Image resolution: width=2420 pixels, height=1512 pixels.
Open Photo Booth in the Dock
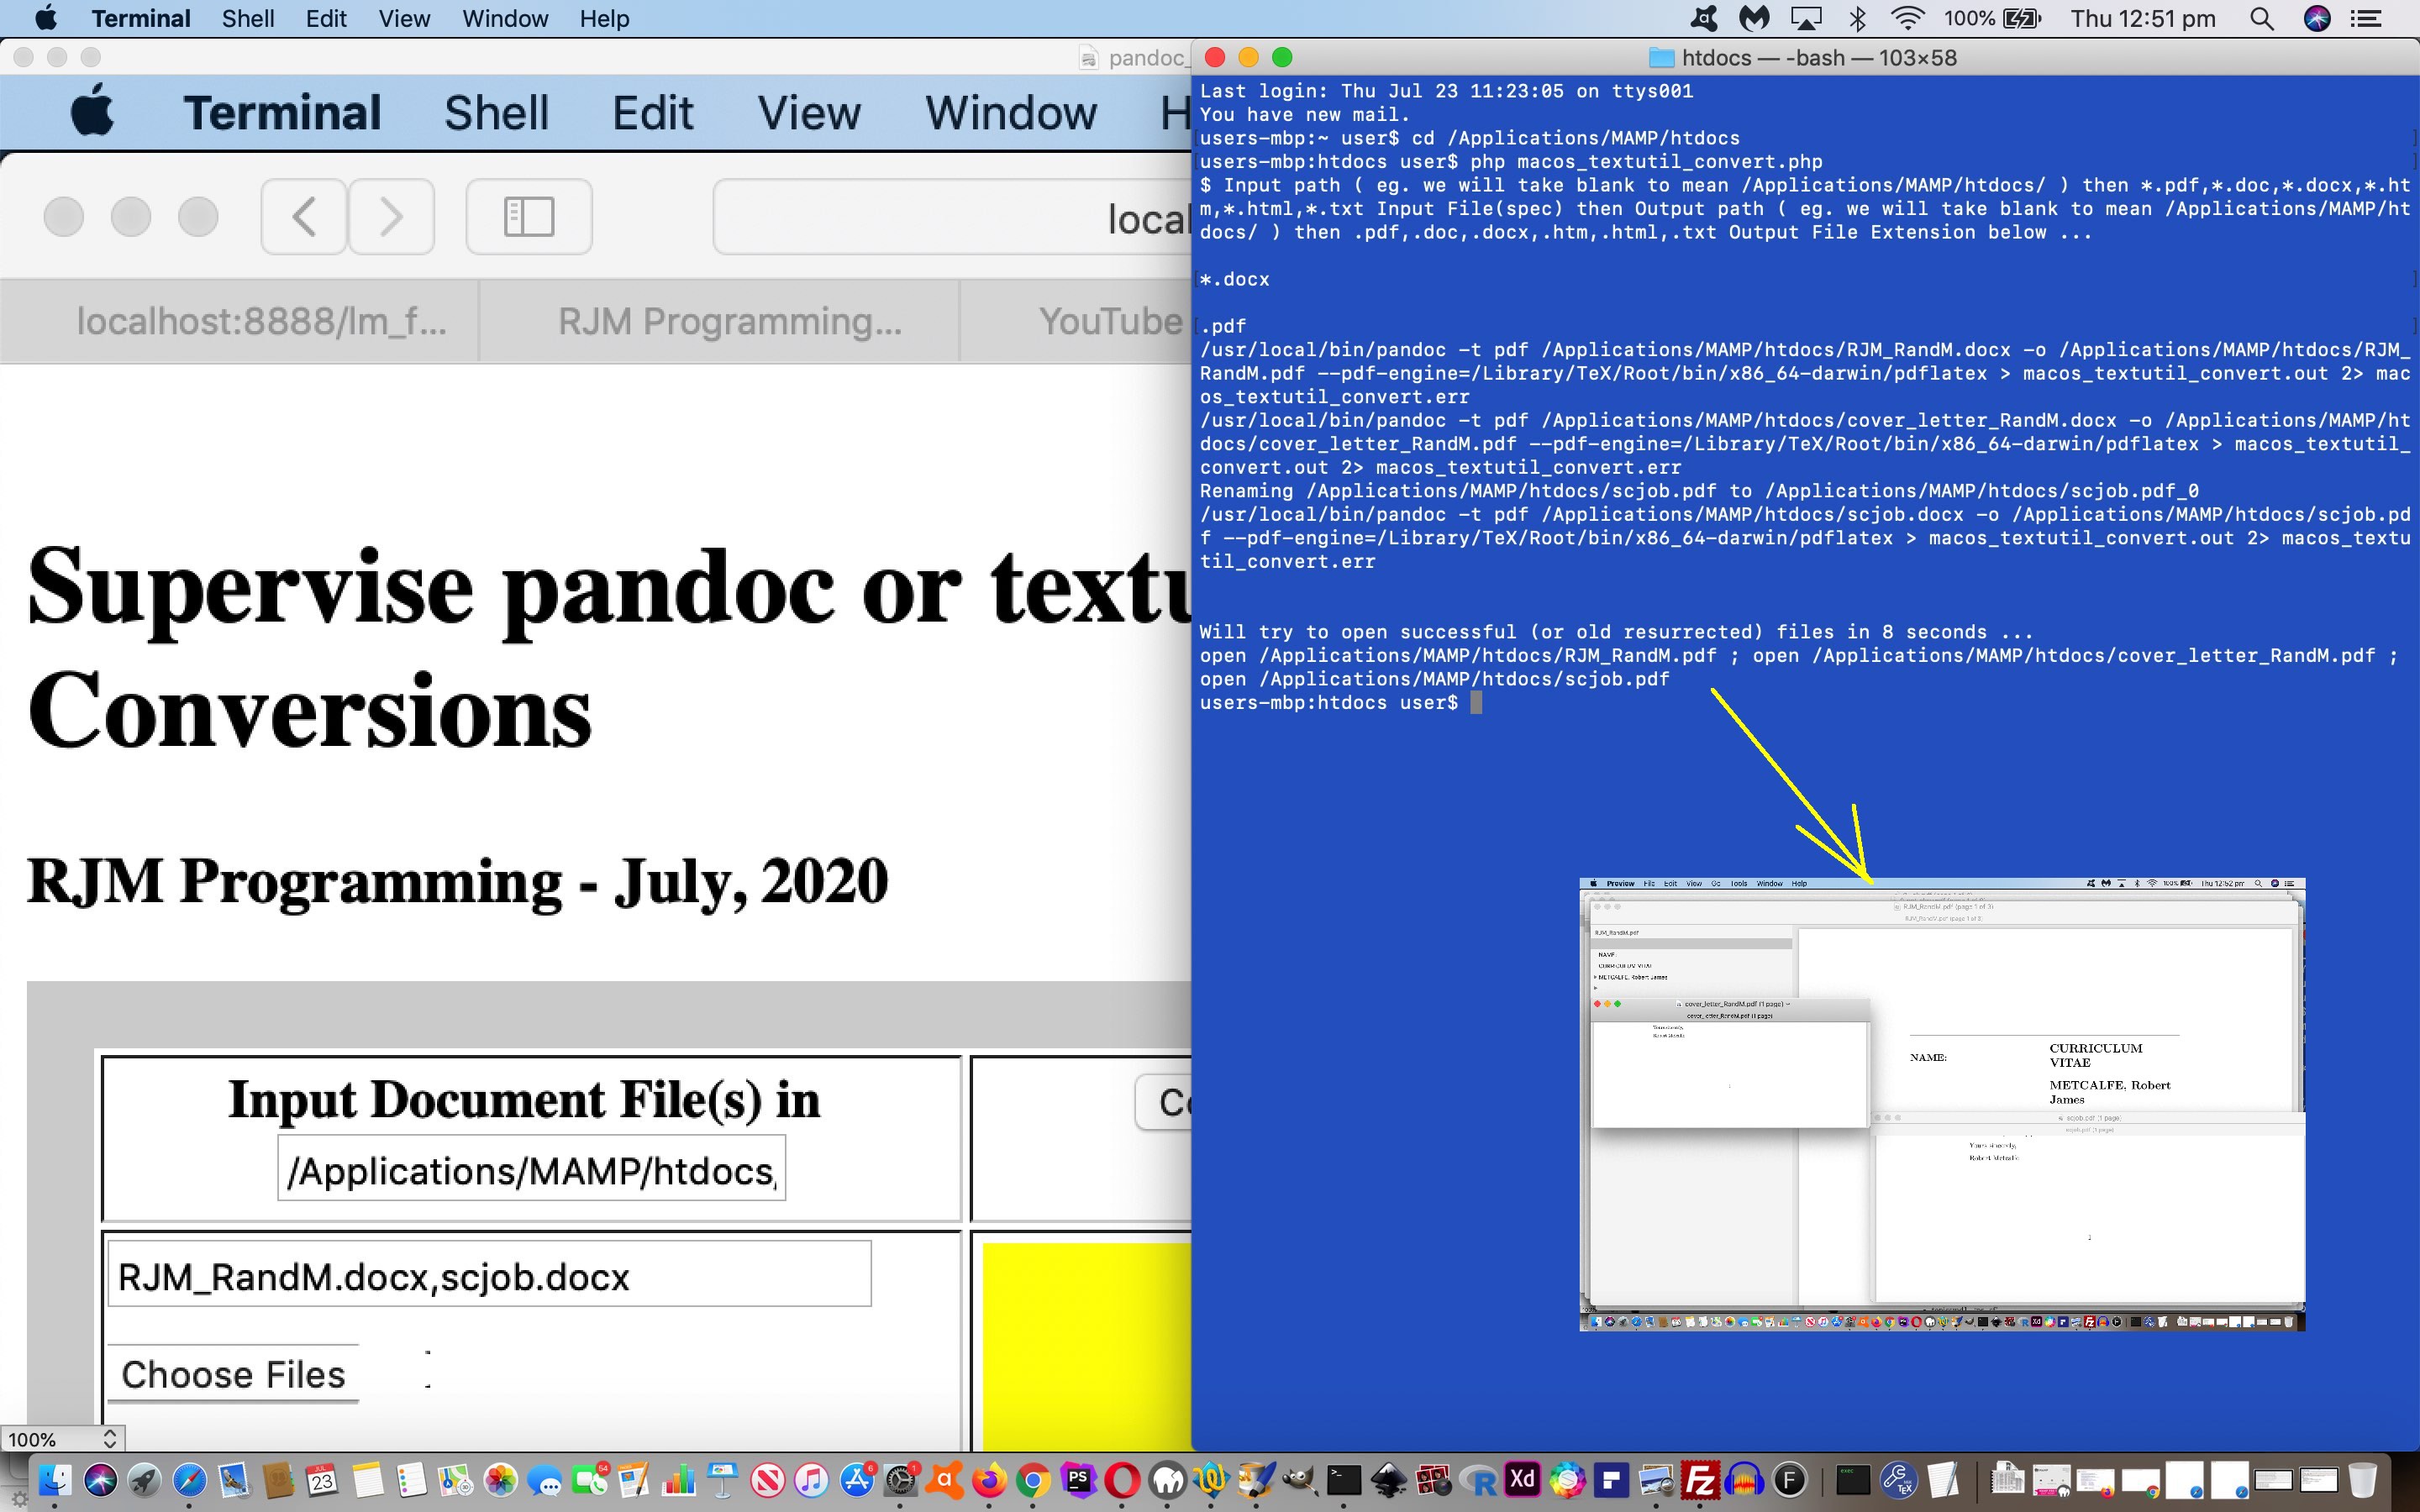click(1433, 1480)
